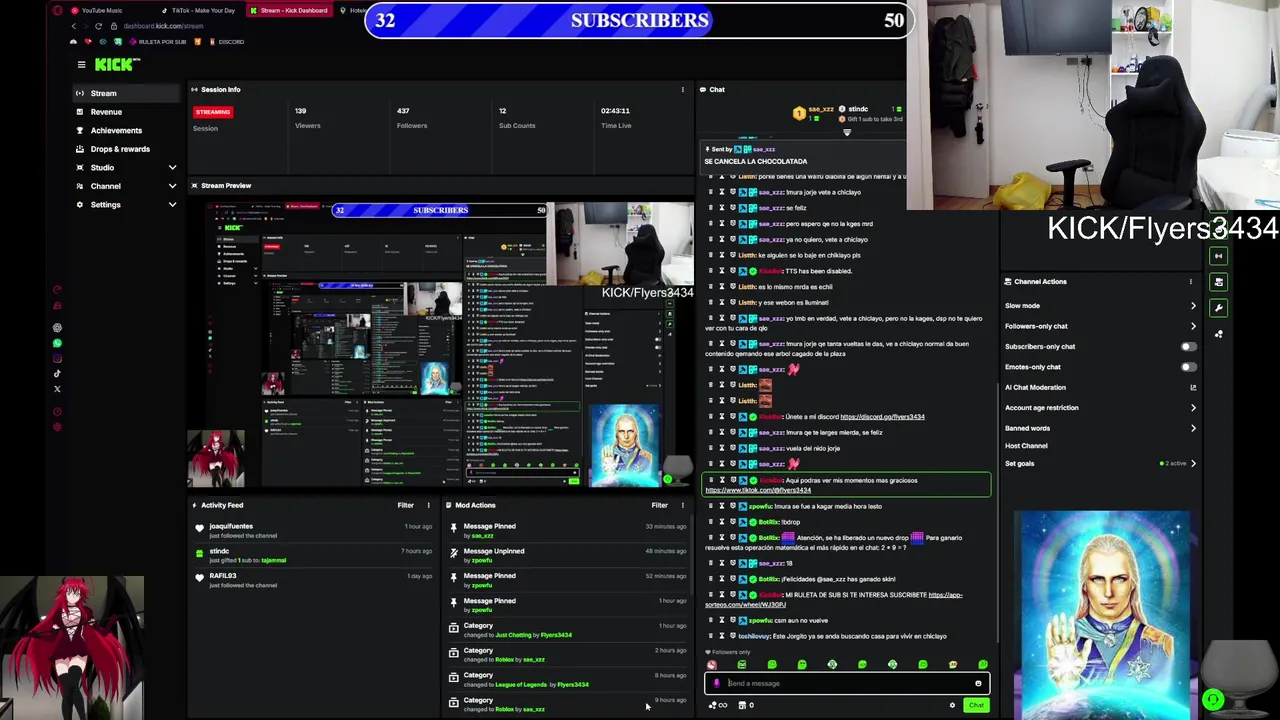Click jasquifuentes follow entry in Activity Feed

pyautogui.click(x=314, y=531)
